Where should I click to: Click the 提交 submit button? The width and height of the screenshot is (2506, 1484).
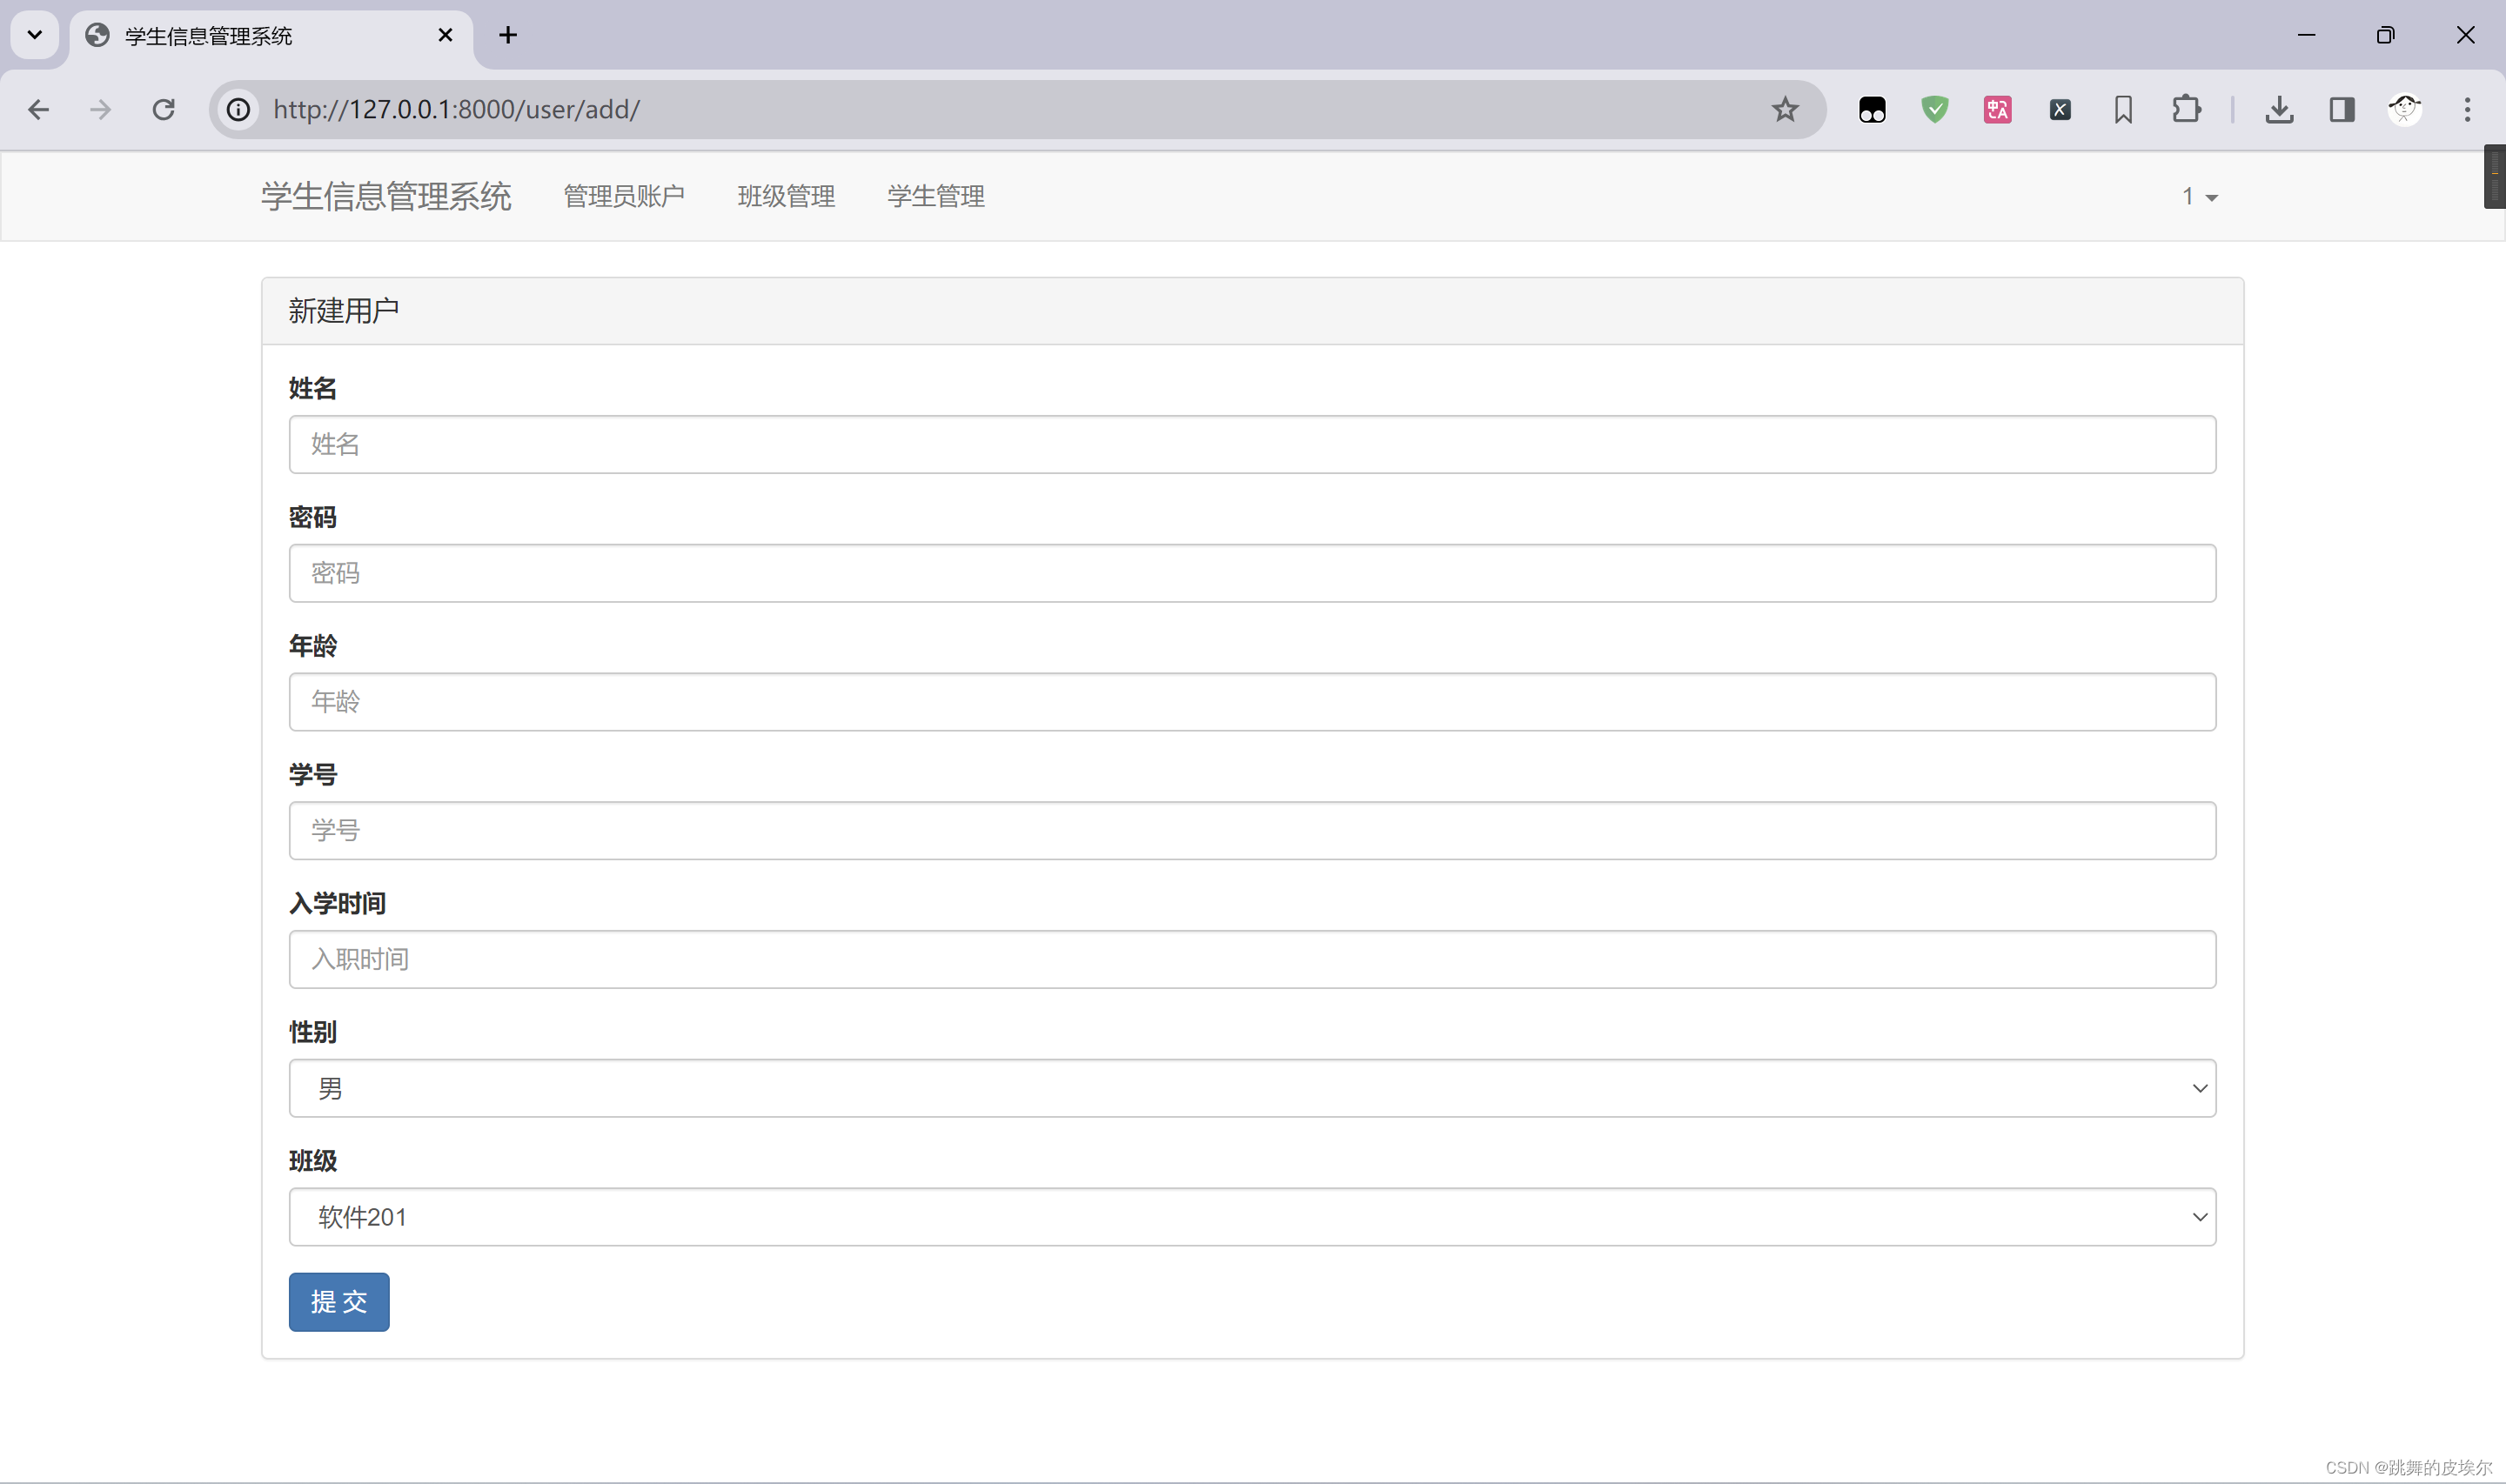click(339, 1302)
